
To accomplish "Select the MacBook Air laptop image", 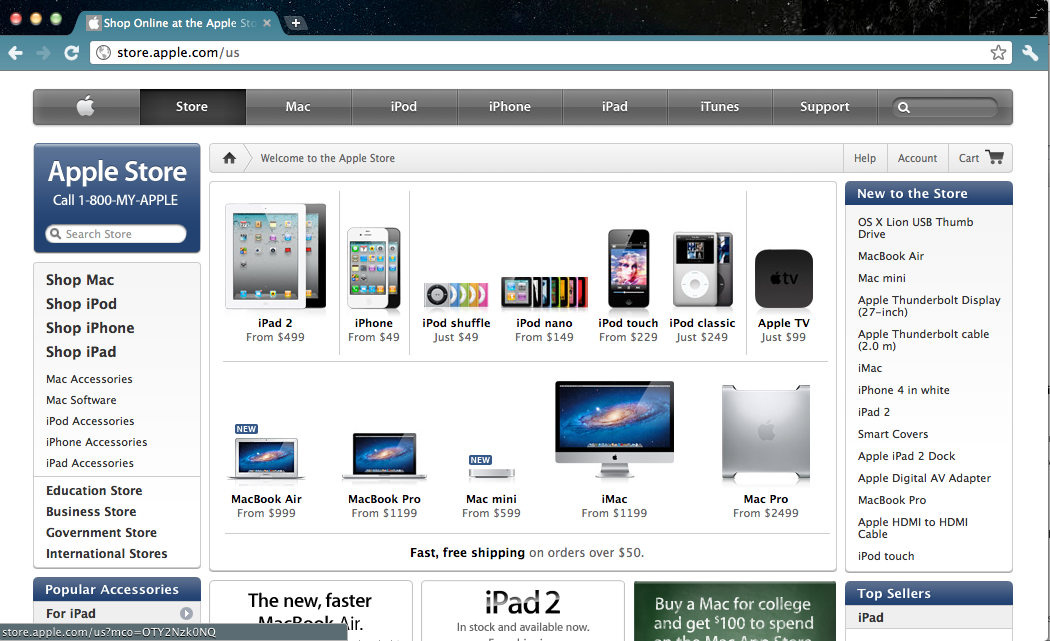I will coord(267,459).
